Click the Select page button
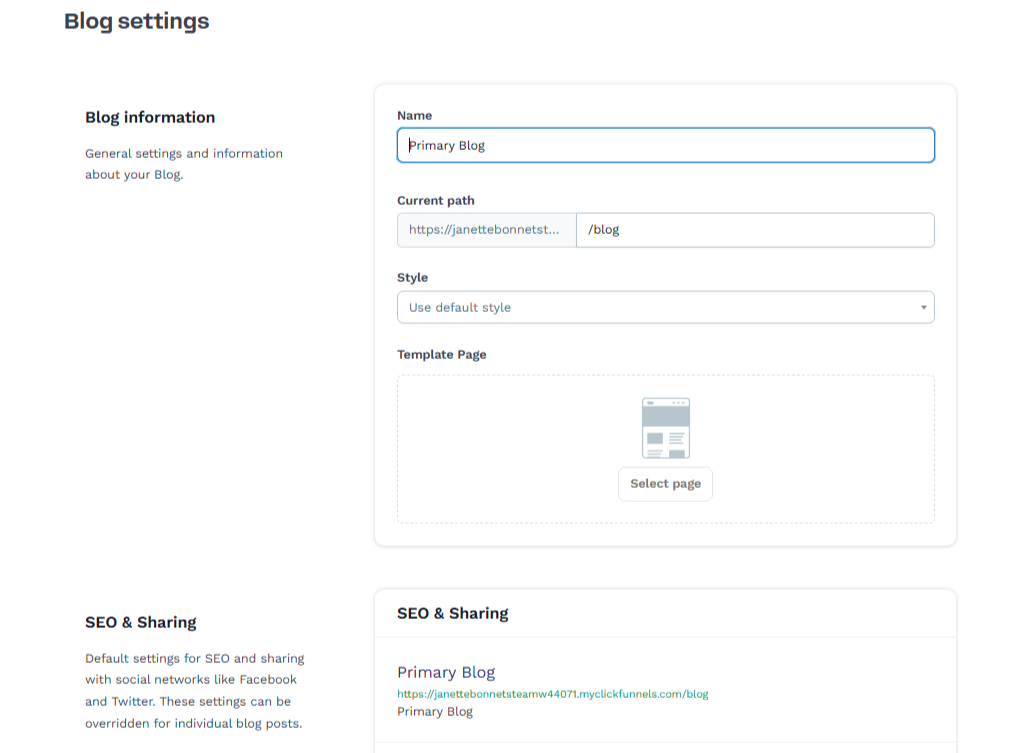This screenshot has width=1031, height=753. pyautogui.click(x=665, y=484)
